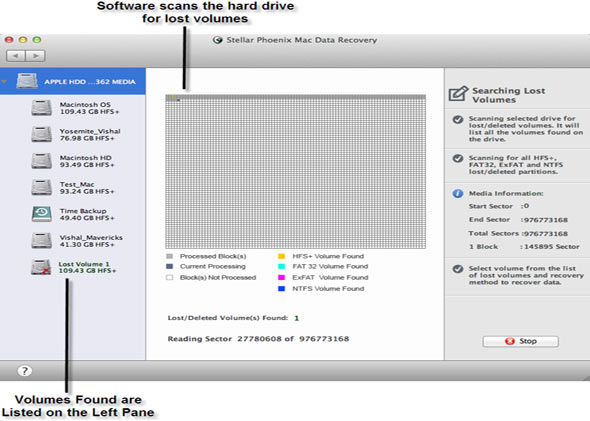Collapse the APPLE HDD disclosure triangle
This screenshot has width=590, height=421.
(4, 82)
